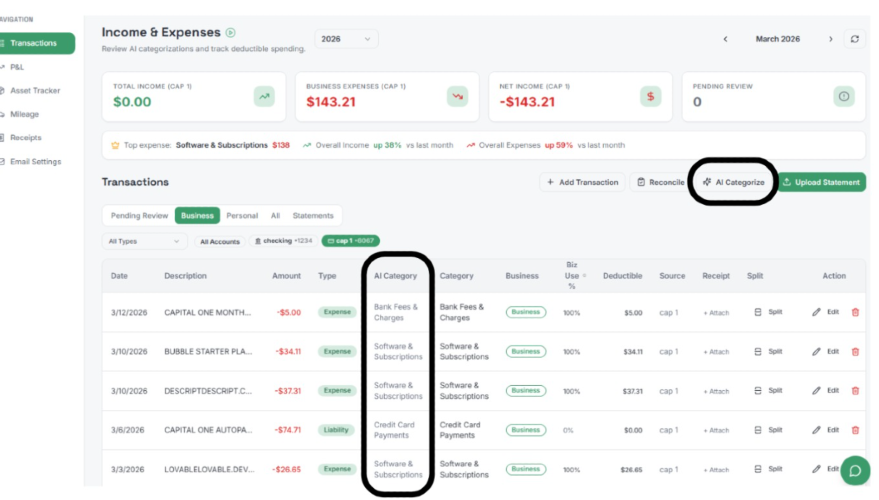
Task: Attach receipt to LOVABLELOVABLE row
Action: (x=716, y=470)
